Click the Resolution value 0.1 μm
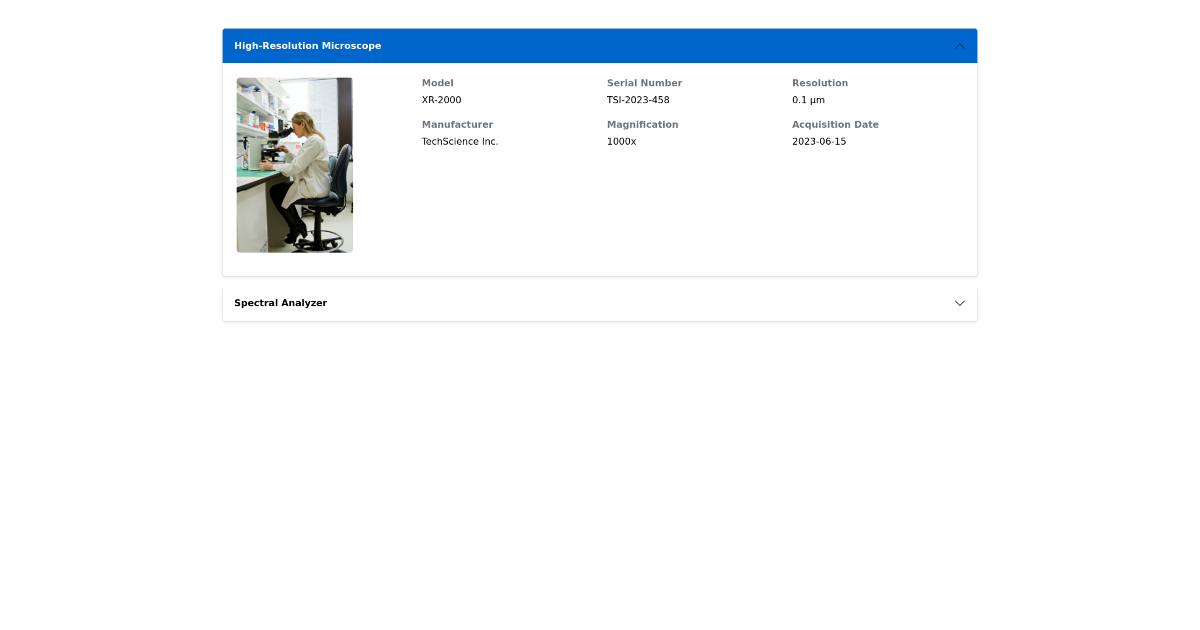Viewport: 1200px width, 630px height. 808,100
